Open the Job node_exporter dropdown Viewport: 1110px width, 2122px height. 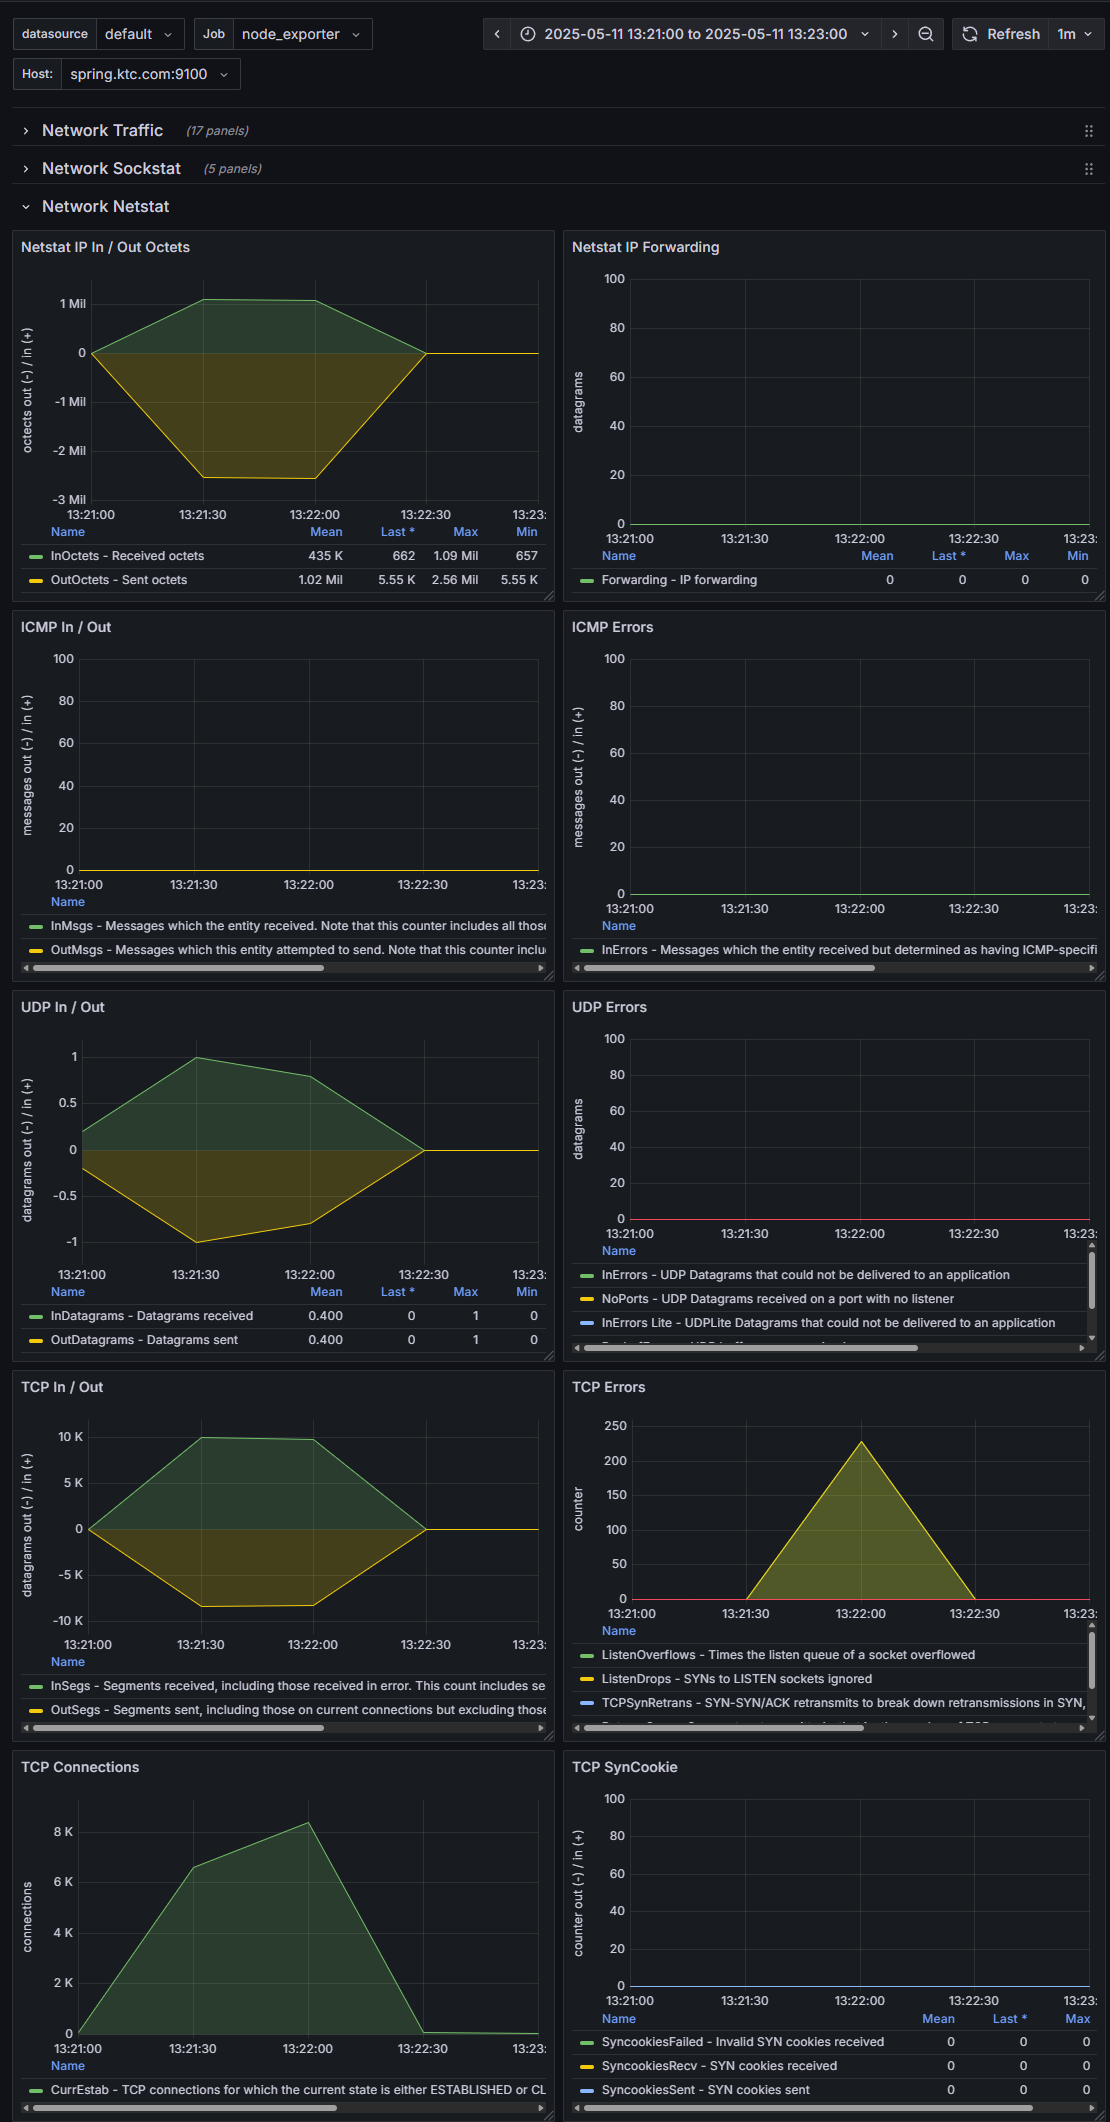302,34
